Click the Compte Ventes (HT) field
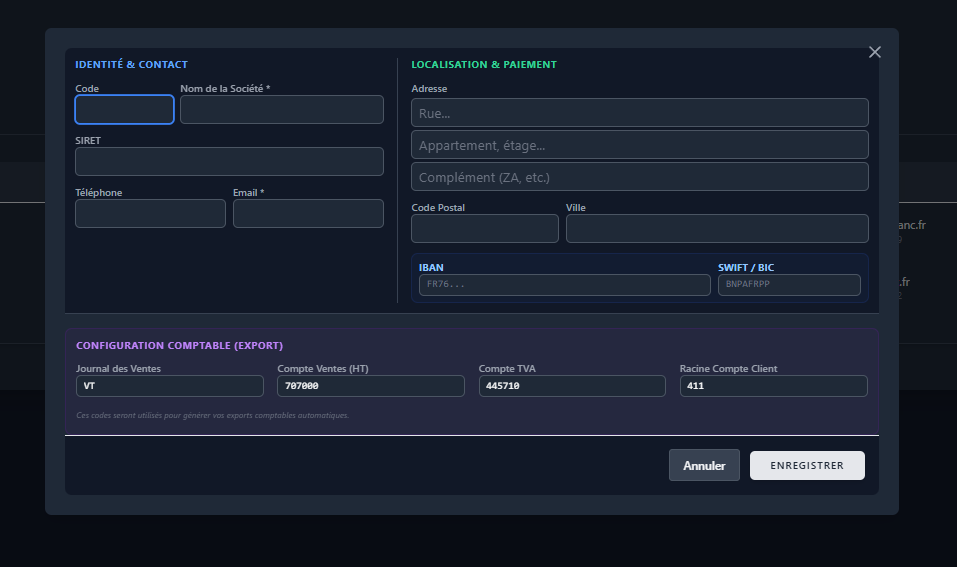957x567 pixels. pos(371,386)
